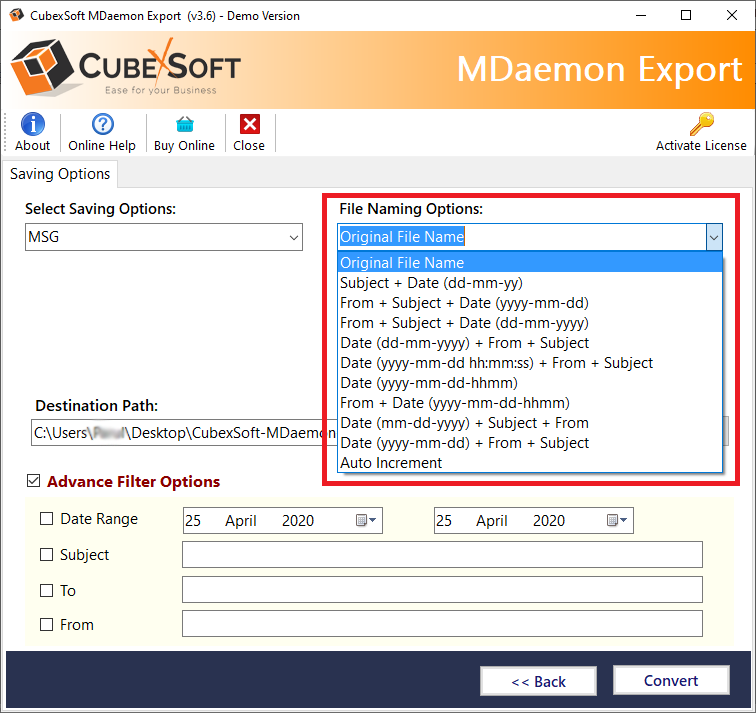Choose Date (mm-dd-yyyy) + Subject + From
This screenshot has width=756, height=713.
tap(530, 423)
